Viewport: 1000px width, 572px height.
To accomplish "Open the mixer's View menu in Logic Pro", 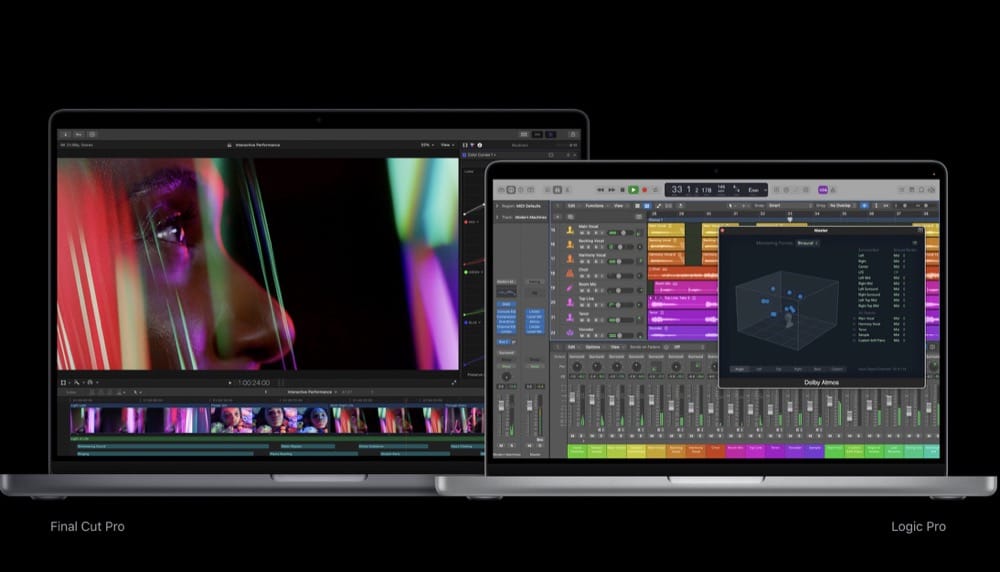I will click(x=615, y=347).
